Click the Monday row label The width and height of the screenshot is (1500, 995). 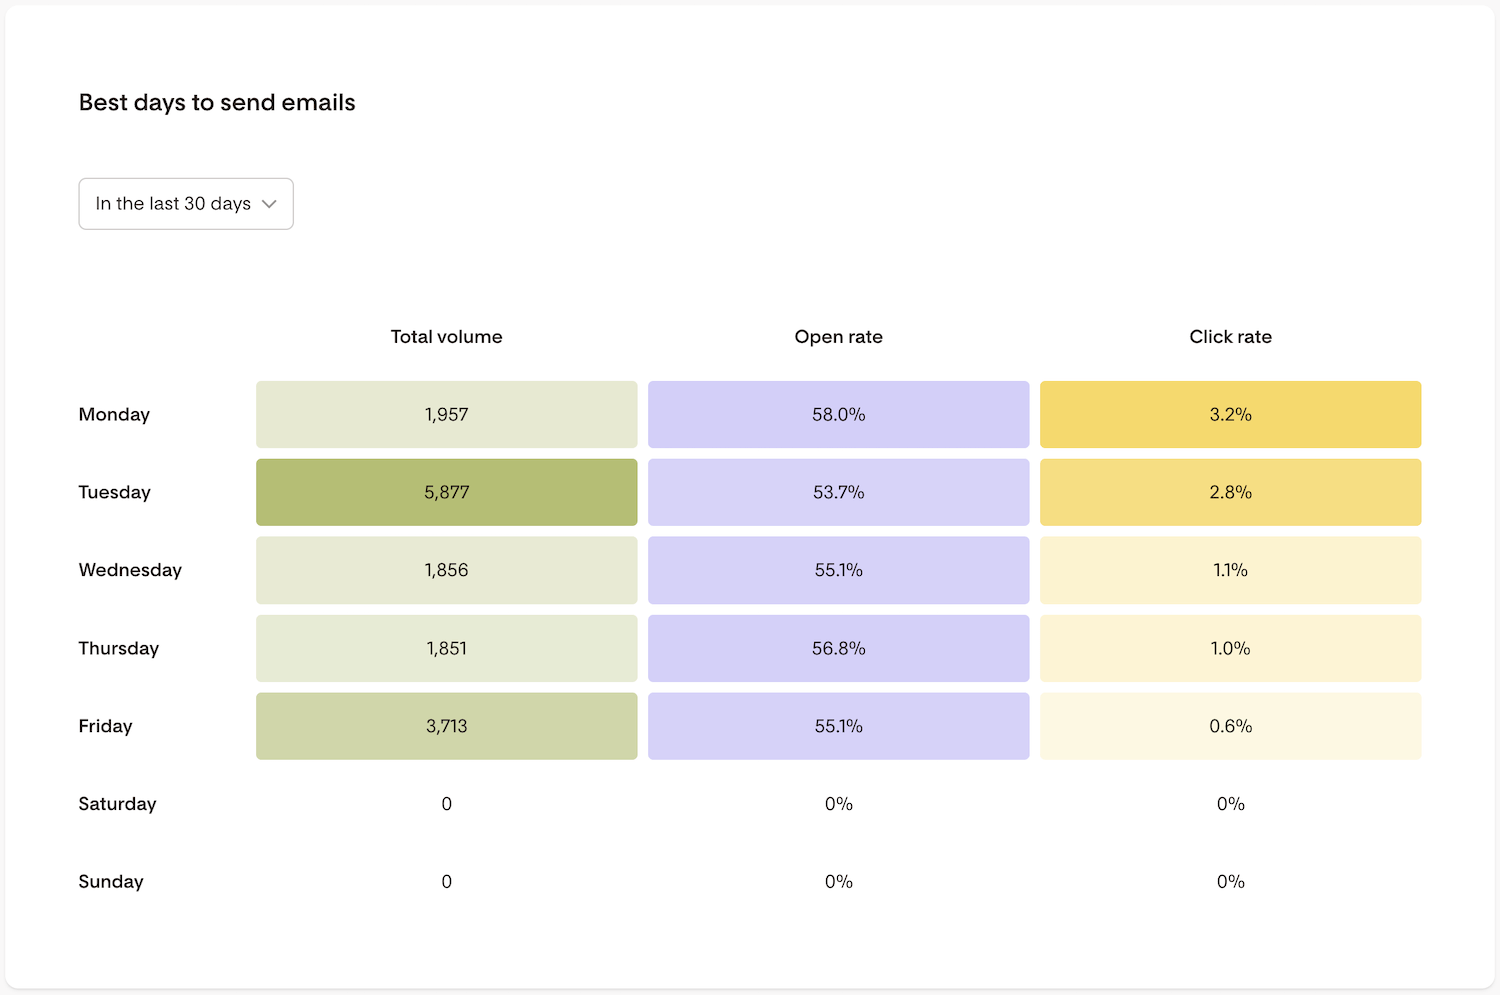(x=114, y=414)
